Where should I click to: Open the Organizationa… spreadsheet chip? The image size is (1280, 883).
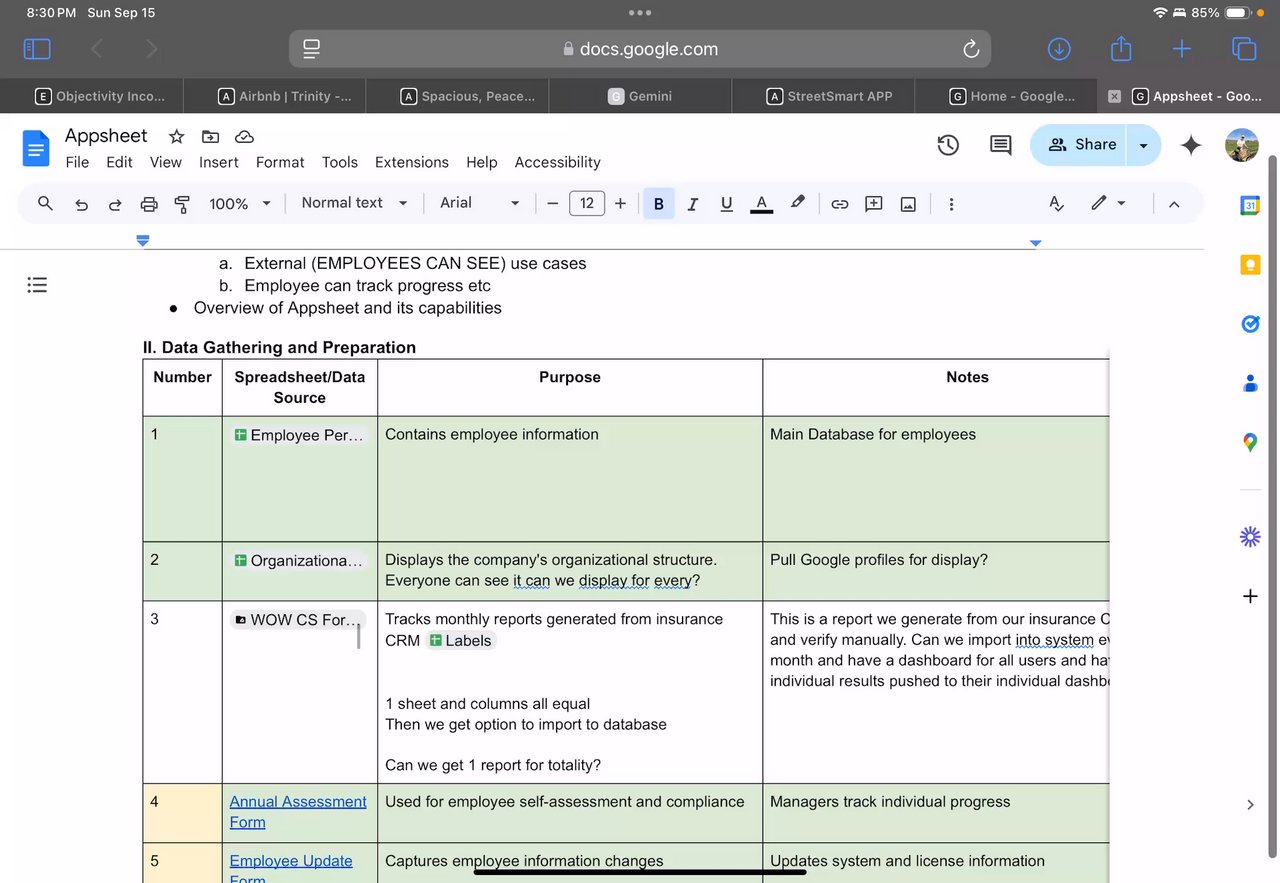click(x=299, y=560)
